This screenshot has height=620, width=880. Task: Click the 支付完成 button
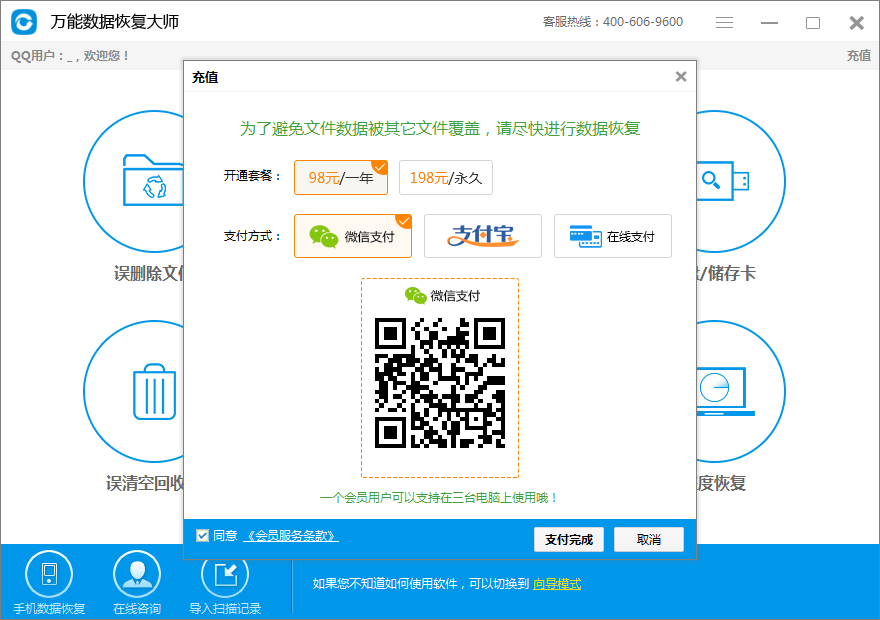click(x=569, y=540)
